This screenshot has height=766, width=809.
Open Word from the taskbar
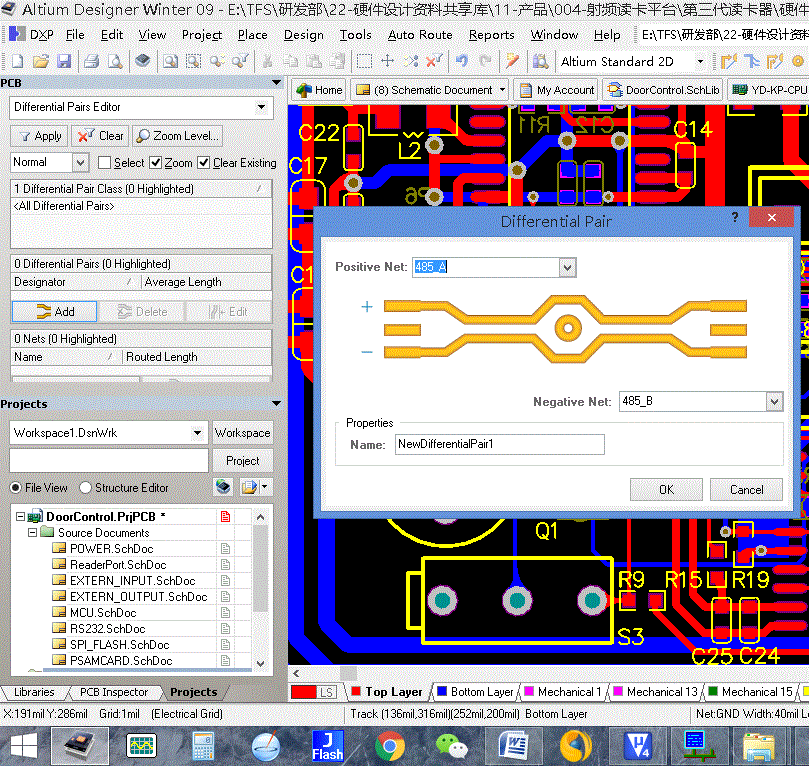[513, 746]
